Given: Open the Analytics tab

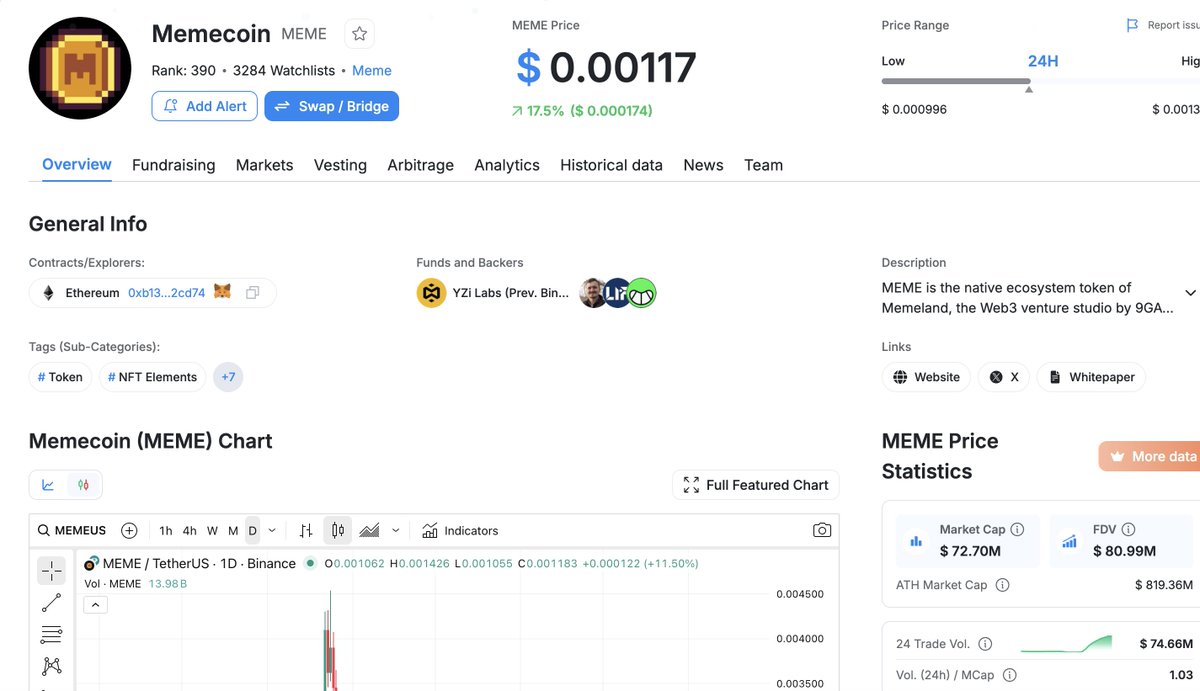Looking at the screenshot, I should 507,165.
